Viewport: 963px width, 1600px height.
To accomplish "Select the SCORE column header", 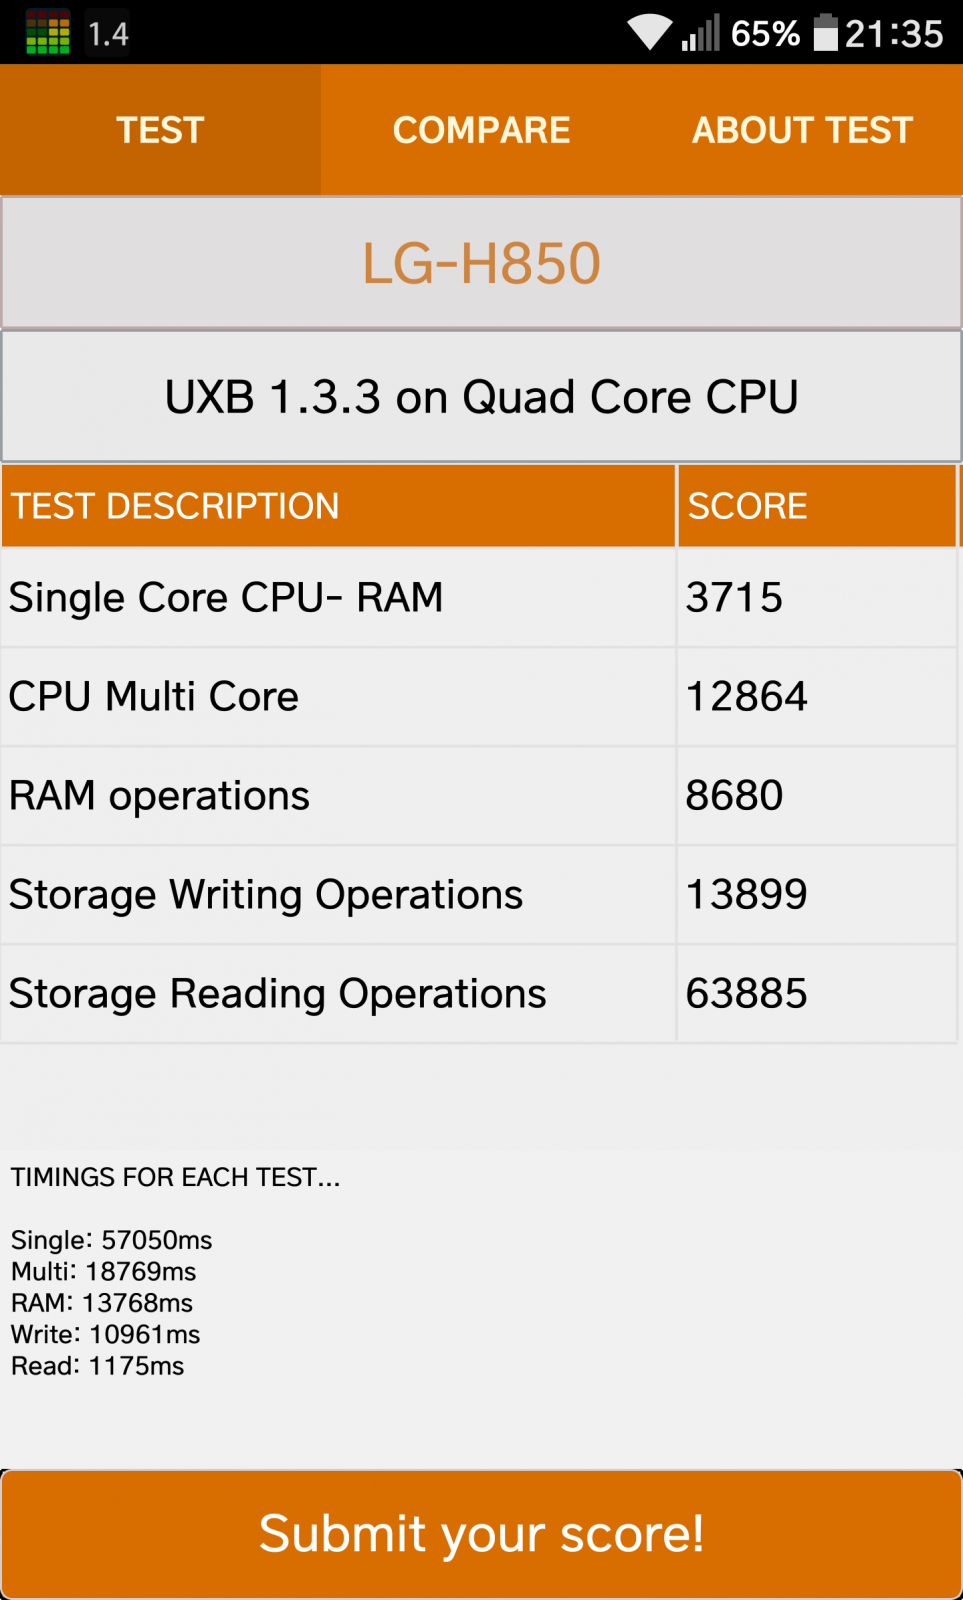I will coord(817,506).
